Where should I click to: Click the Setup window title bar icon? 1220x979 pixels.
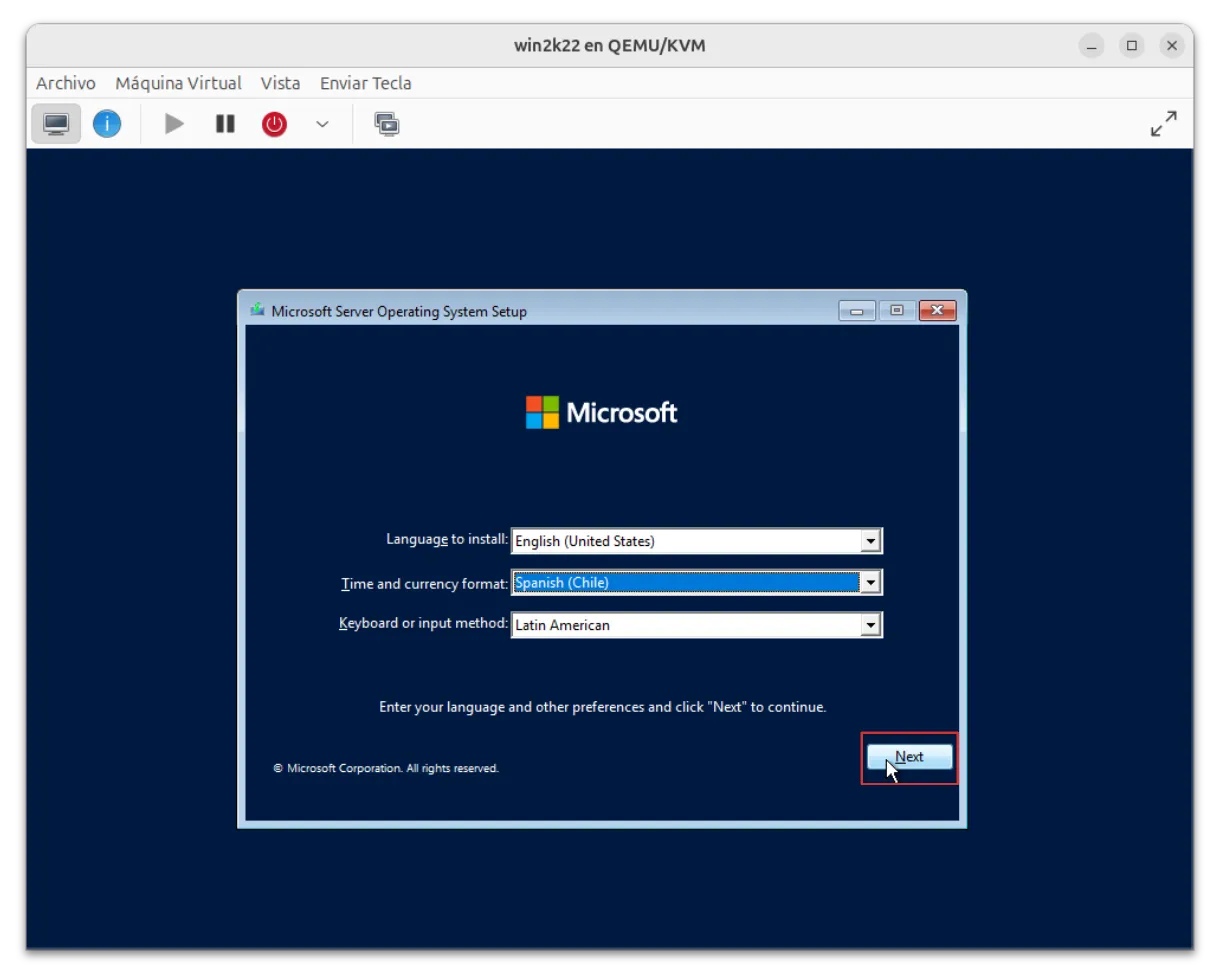click(x=258, y=310)
